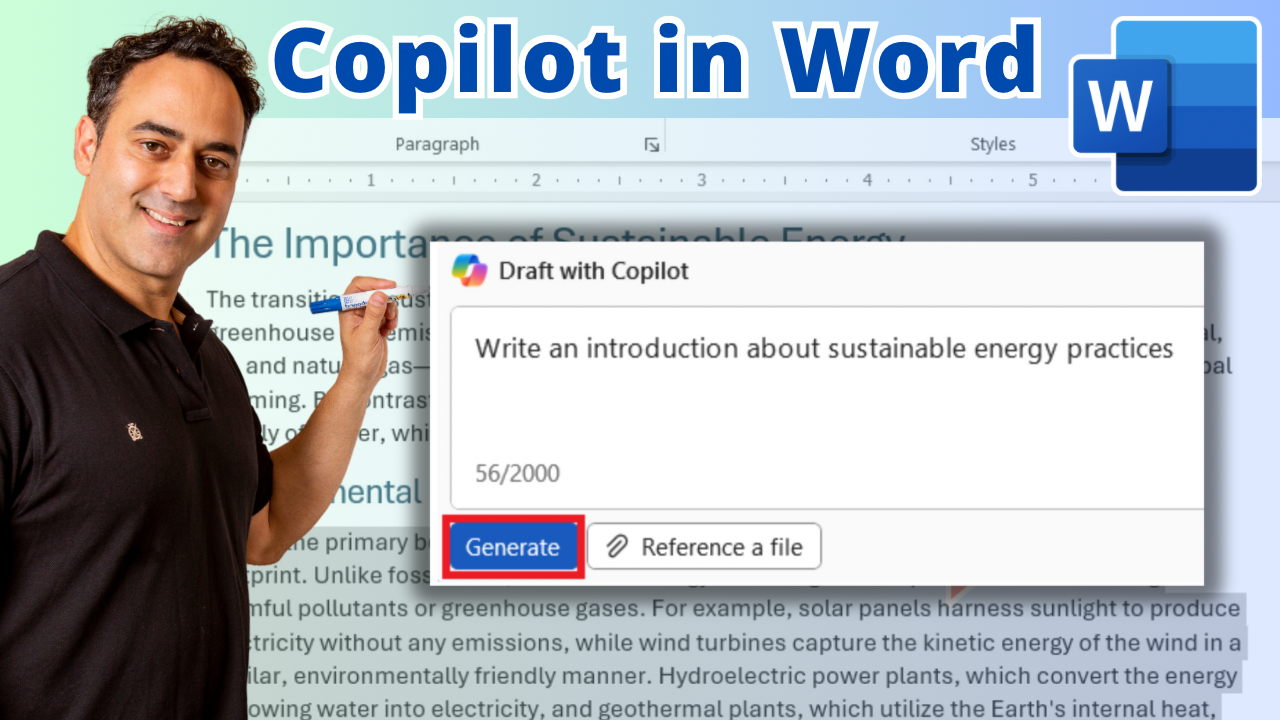
Task: Click the 'Draft with Copilot' dialog title
Action: (594, 271)
